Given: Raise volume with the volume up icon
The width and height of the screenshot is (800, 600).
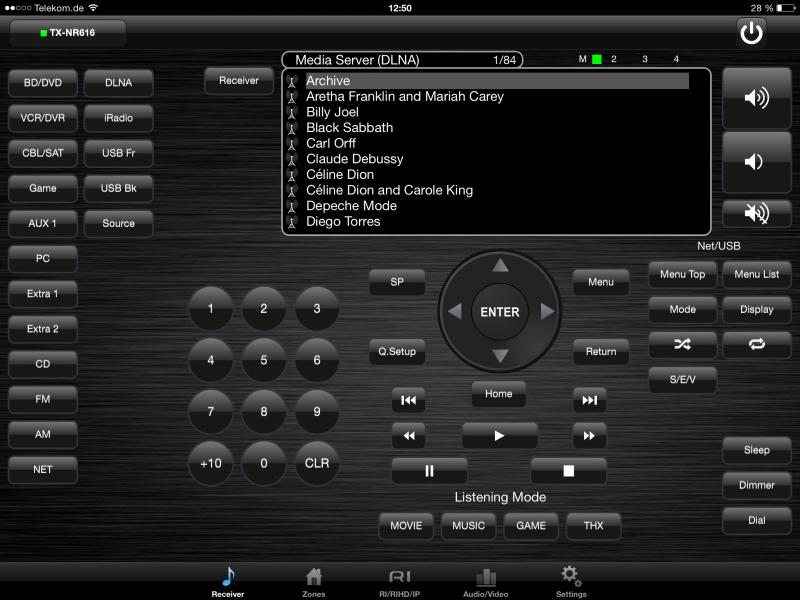Looking at the screenshot, I should [757, 97].
